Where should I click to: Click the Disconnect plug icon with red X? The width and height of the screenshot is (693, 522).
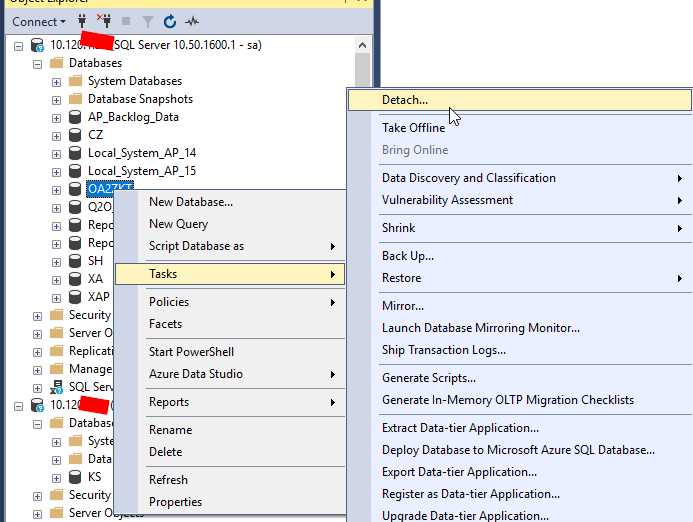(104, 21)
